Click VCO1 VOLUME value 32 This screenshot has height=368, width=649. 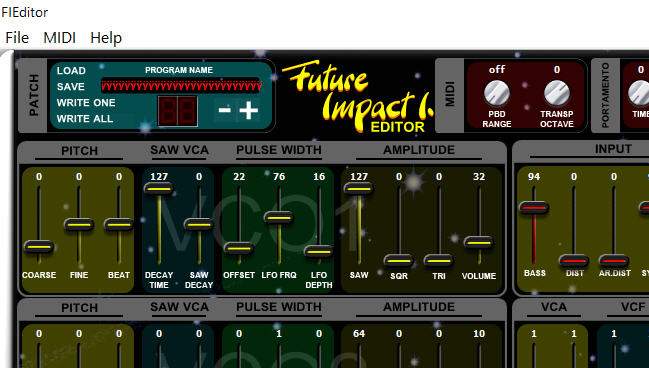pos(479,177)
